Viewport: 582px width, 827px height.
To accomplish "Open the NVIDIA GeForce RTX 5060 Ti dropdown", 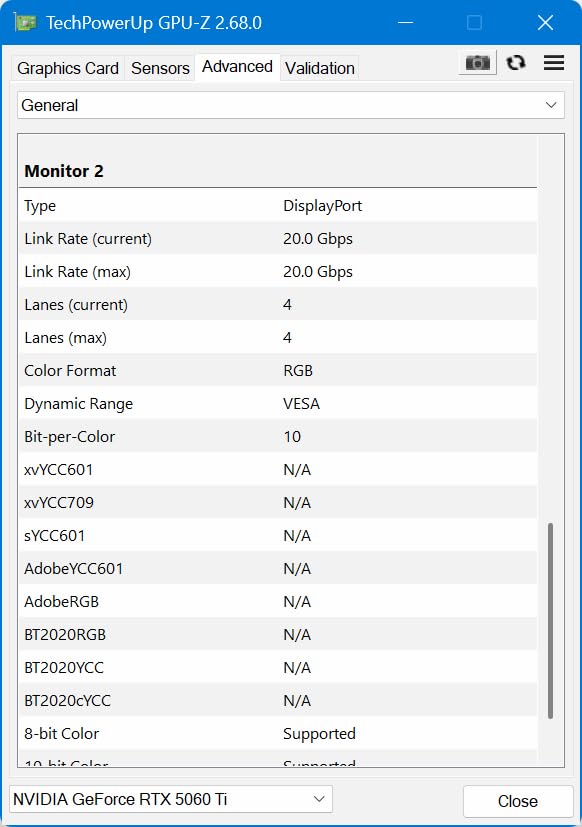I will 170,799.
